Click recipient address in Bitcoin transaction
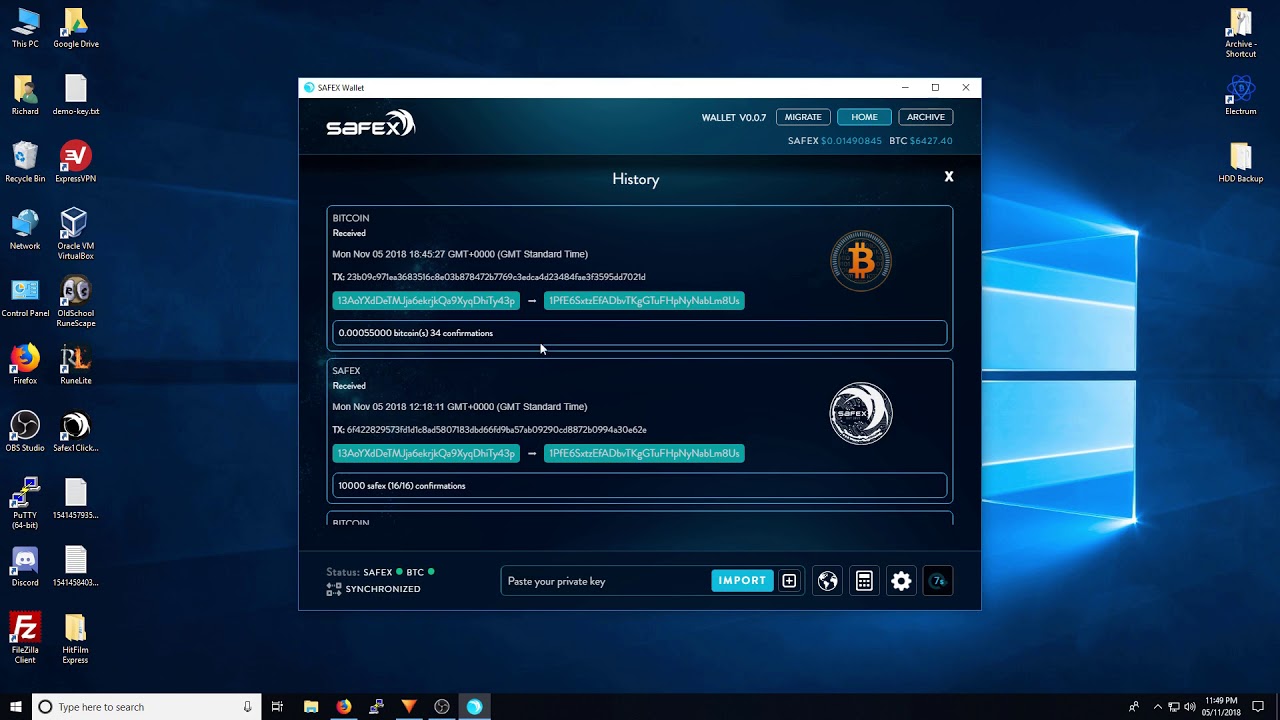 [644, 301]
